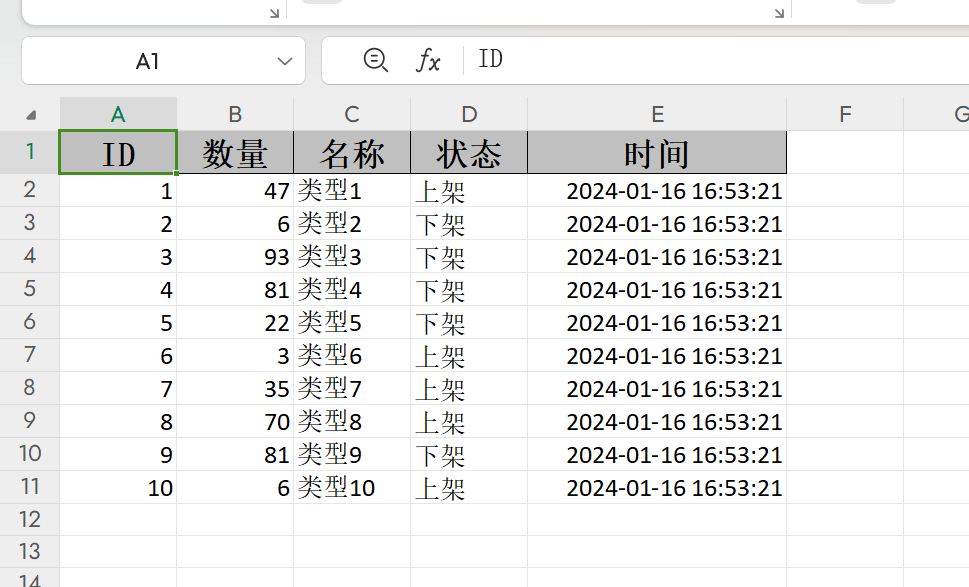Viewport: 969px width, 587px height.
Task: Select cell with quantity 81 in row 5
Action: click(235, 290)
